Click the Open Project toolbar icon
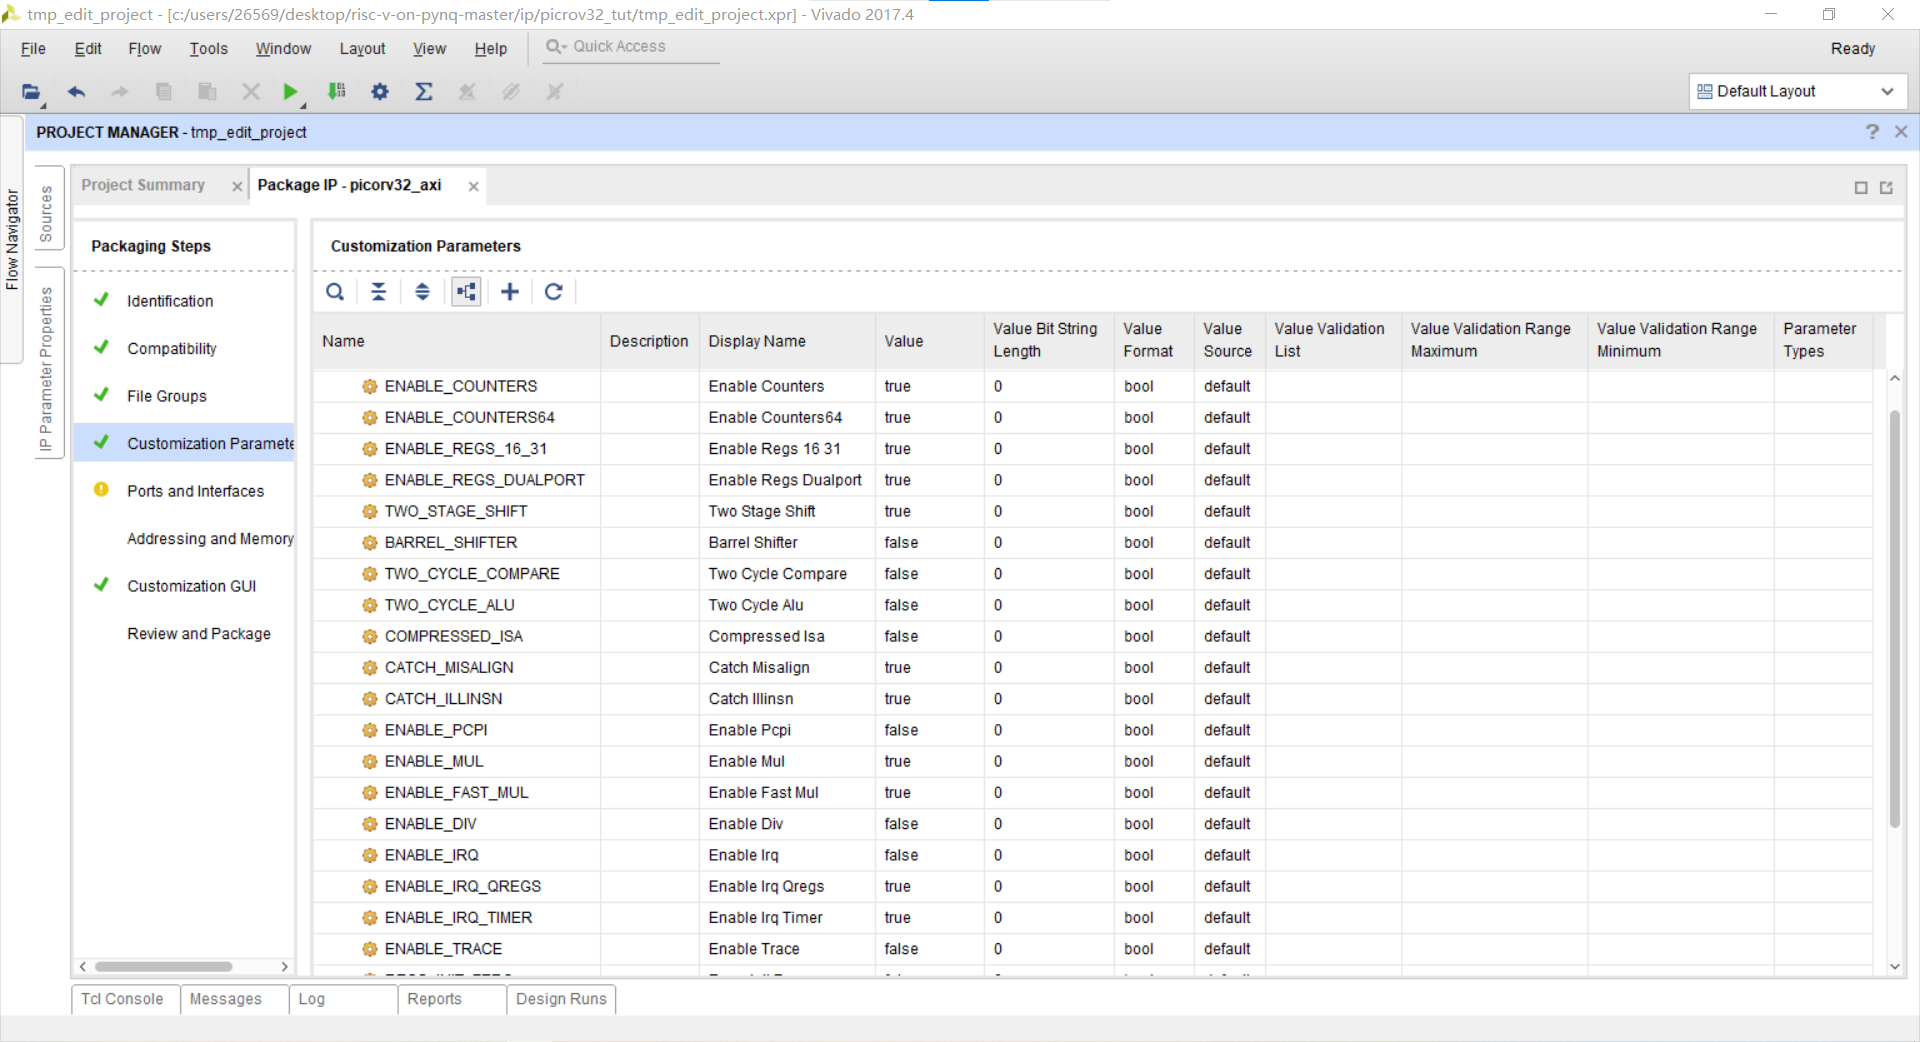This screenshot has height=1042, width=1920. pyautogui.click(x=31, y=92)
